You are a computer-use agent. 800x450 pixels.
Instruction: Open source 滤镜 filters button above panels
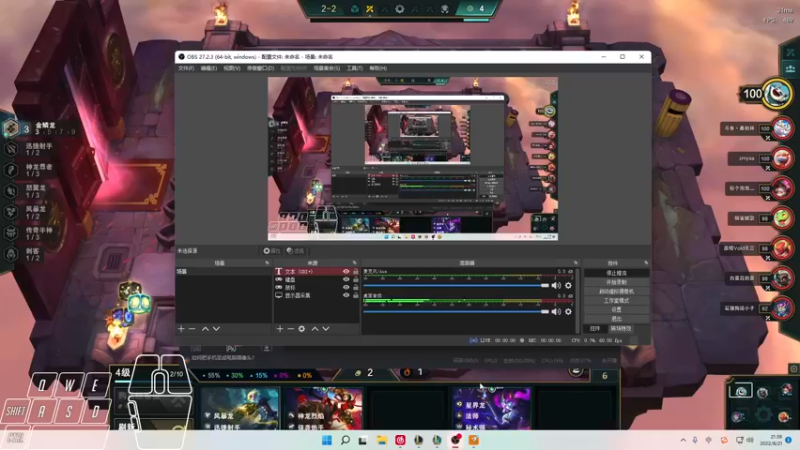point(295,251)
